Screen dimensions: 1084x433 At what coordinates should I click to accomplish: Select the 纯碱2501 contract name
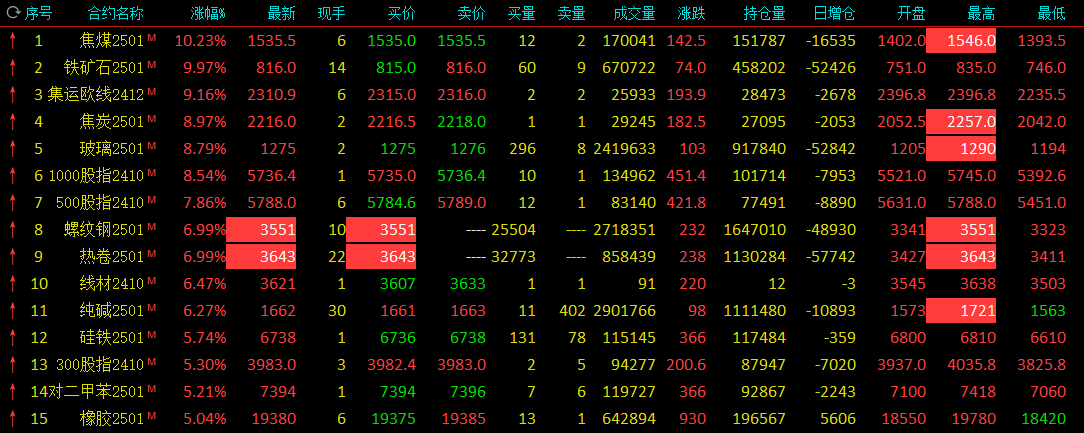click(x=111, y=311)
